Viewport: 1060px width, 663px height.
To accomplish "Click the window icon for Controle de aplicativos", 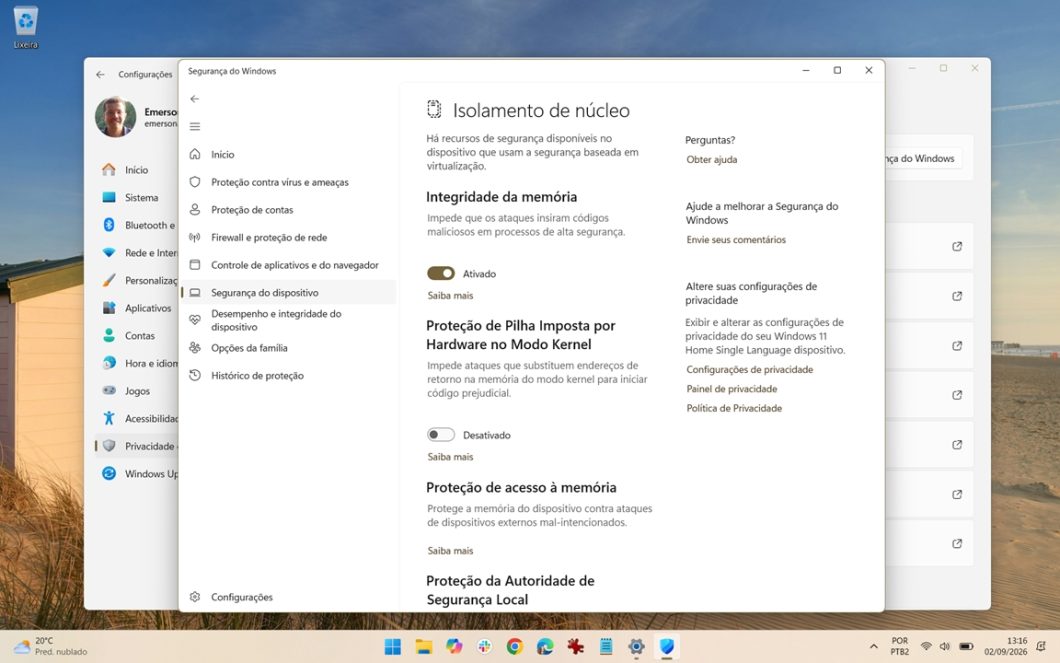I will pos(195,265).
